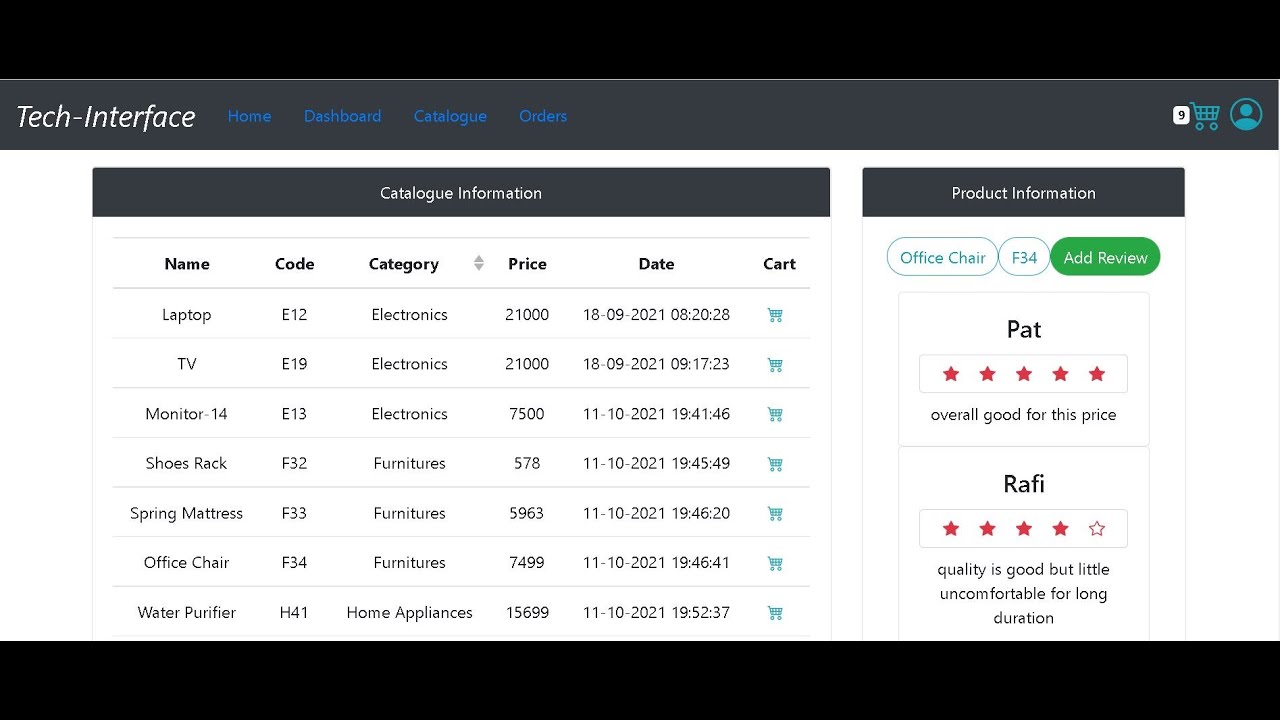Click price 7499 for Office Chair
The width and height of the screenshot is (1280, 720).
(x=527, y=562)
